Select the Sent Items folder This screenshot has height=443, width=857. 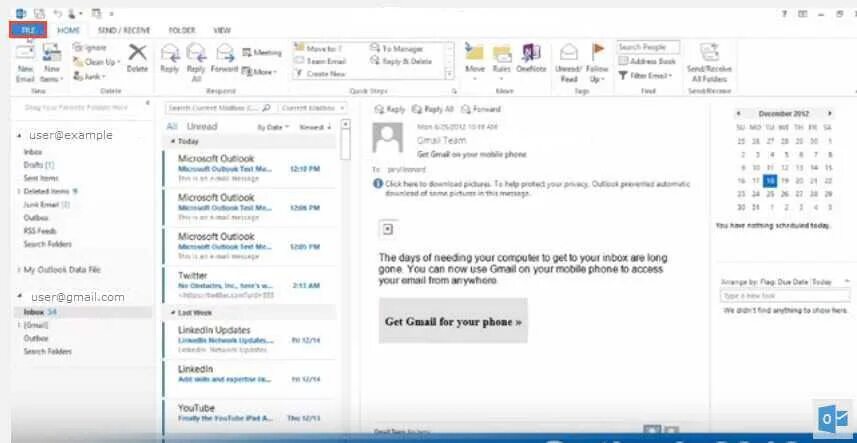point(41,178)
